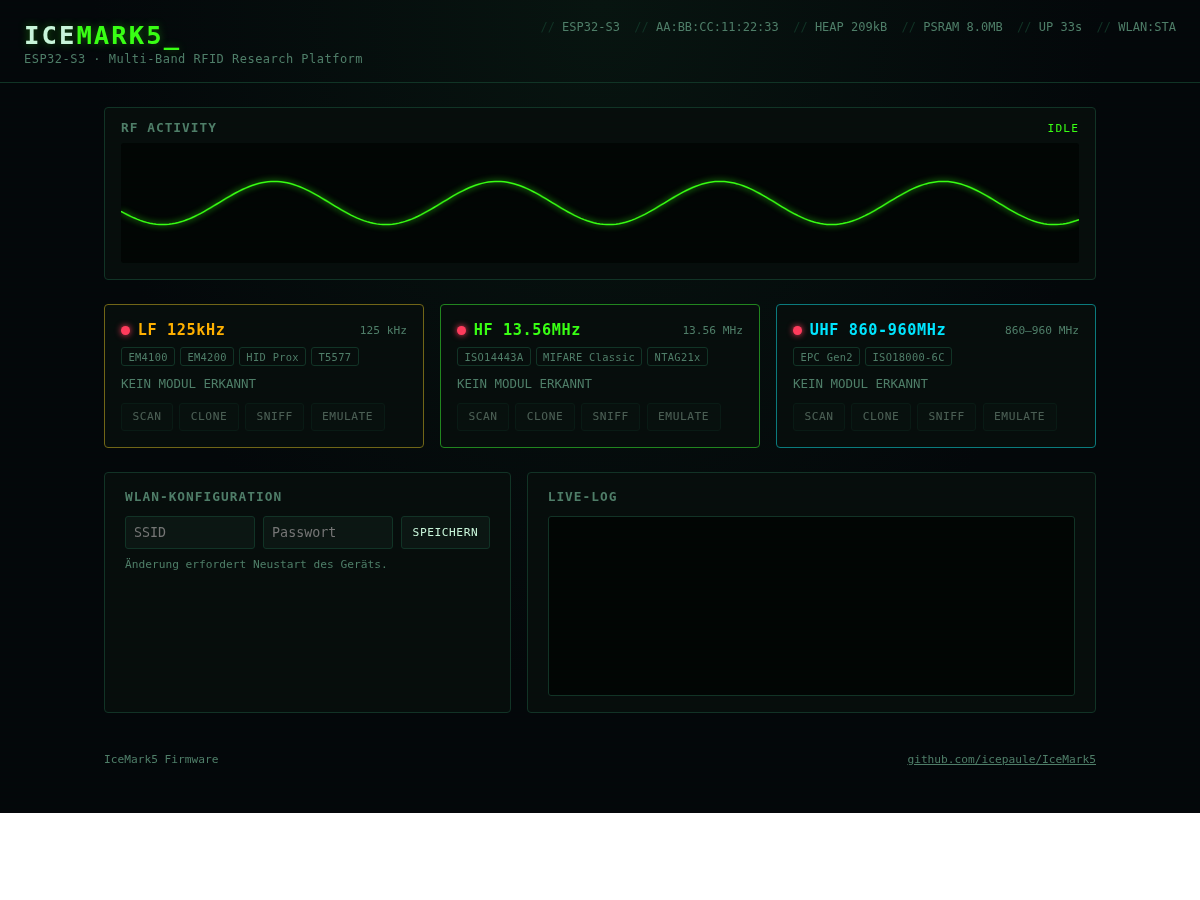The width and height of the screenshot is (1200, 900).
Task: Start SNIFF in the UHF 860-960MHz card
Action: pyautogui.click(x=947, y=417)
